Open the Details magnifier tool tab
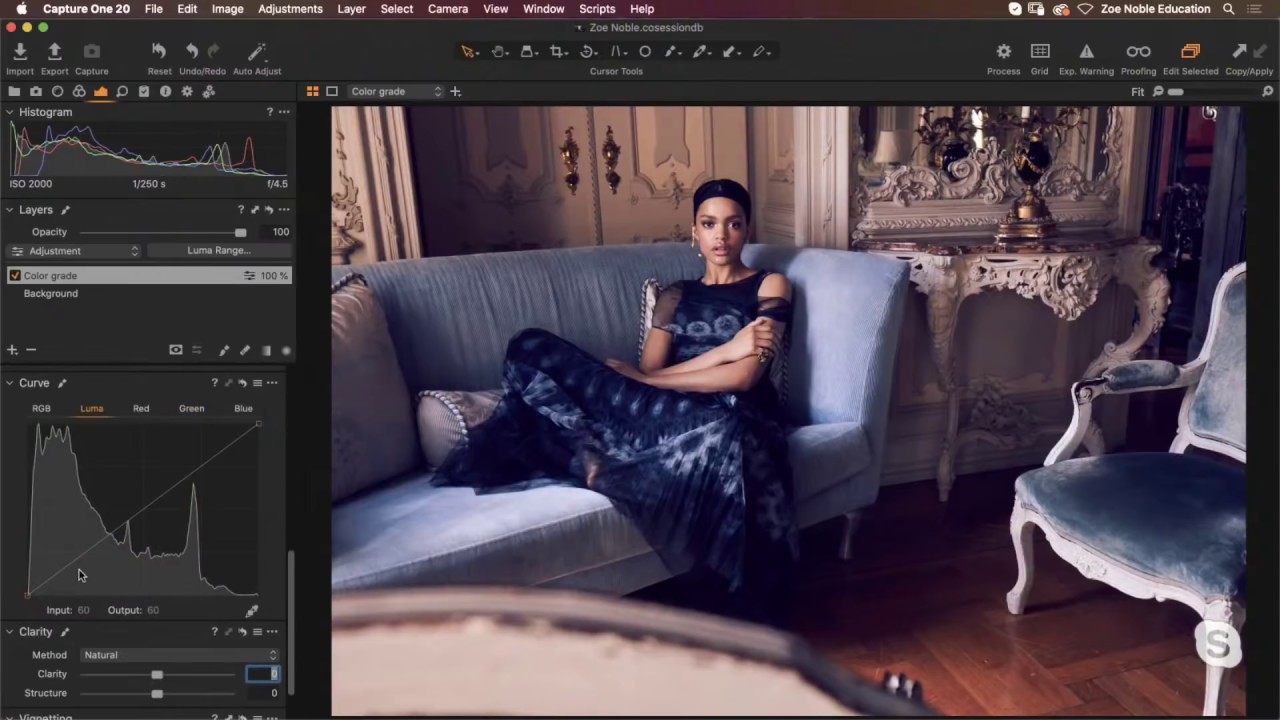 [122, 91]
